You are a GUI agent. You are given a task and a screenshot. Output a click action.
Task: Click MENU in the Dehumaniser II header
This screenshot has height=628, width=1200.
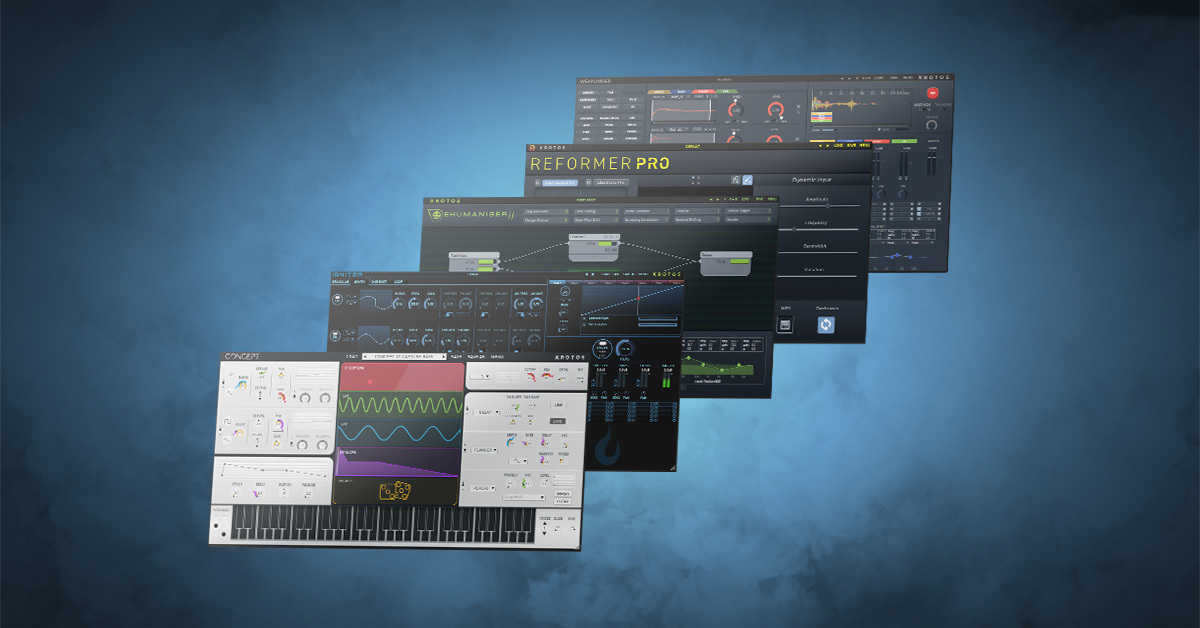click(771, 199)
